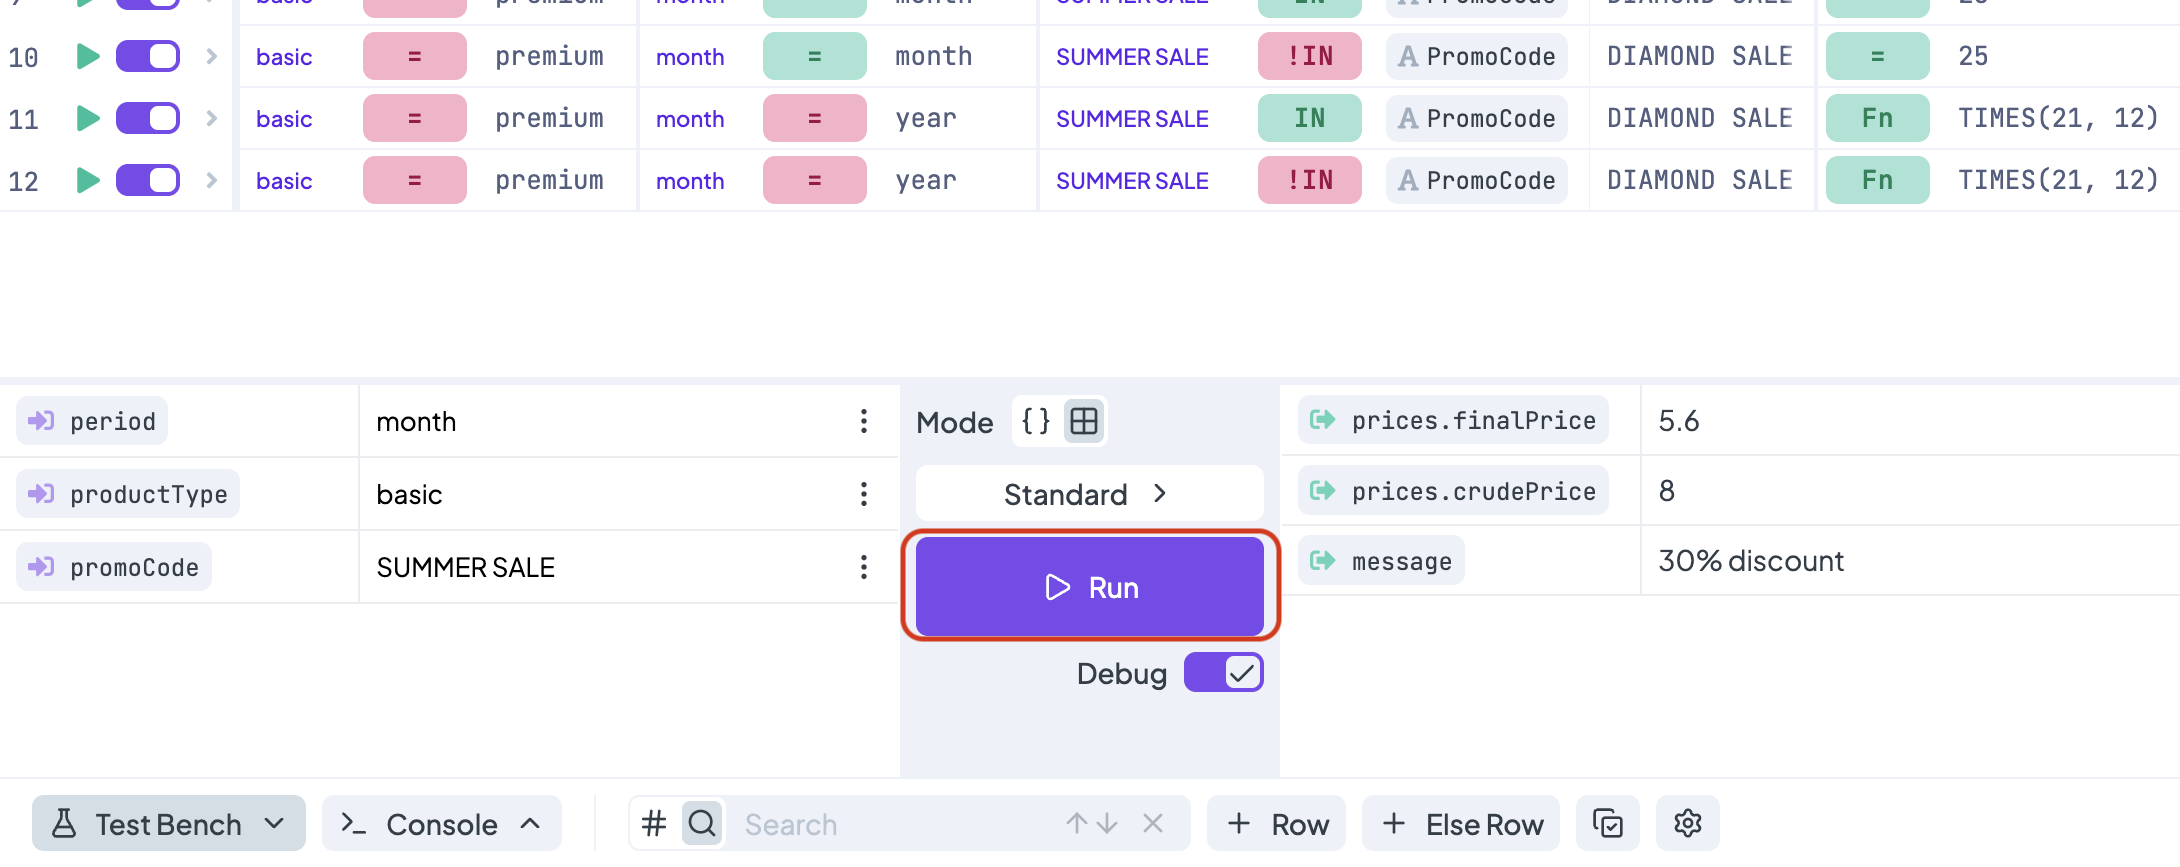
Task: Expand row 11 chevron
Action: (211, 119)
